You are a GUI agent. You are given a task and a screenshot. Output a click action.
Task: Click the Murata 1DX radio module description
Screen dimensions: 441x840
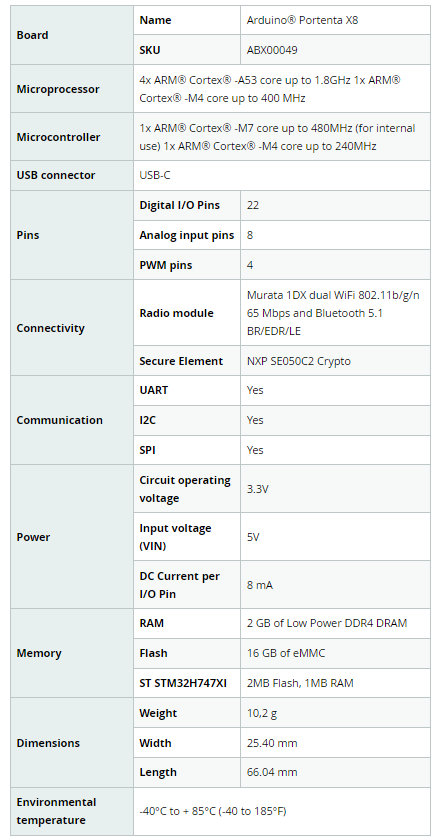[335, 313]
